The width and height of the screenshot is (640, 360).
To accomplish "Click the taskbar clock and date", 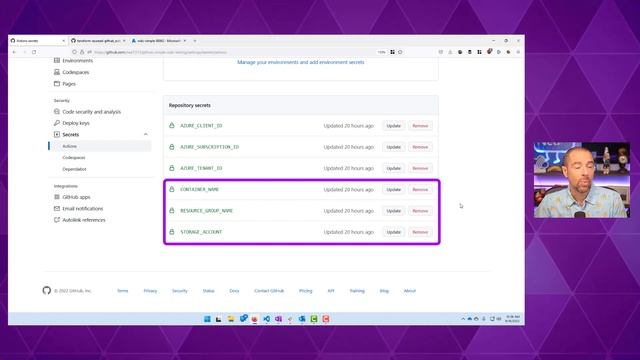I will 512,319.
